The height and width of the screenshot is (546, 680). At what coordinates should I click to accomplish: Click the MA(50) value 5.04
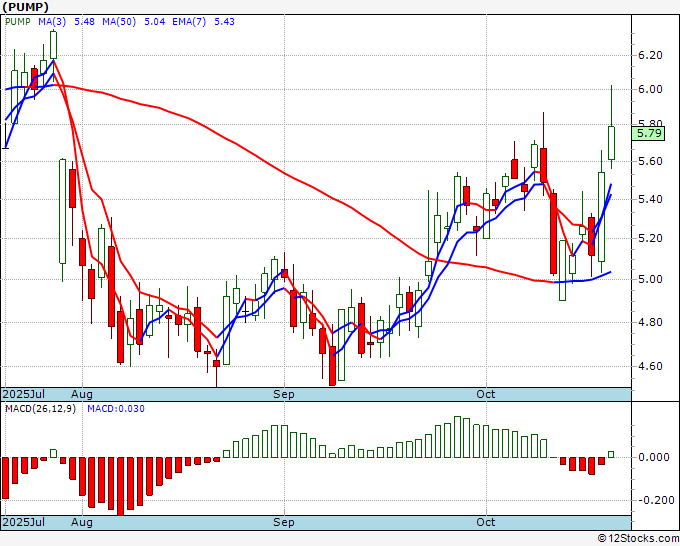(154, 22)
